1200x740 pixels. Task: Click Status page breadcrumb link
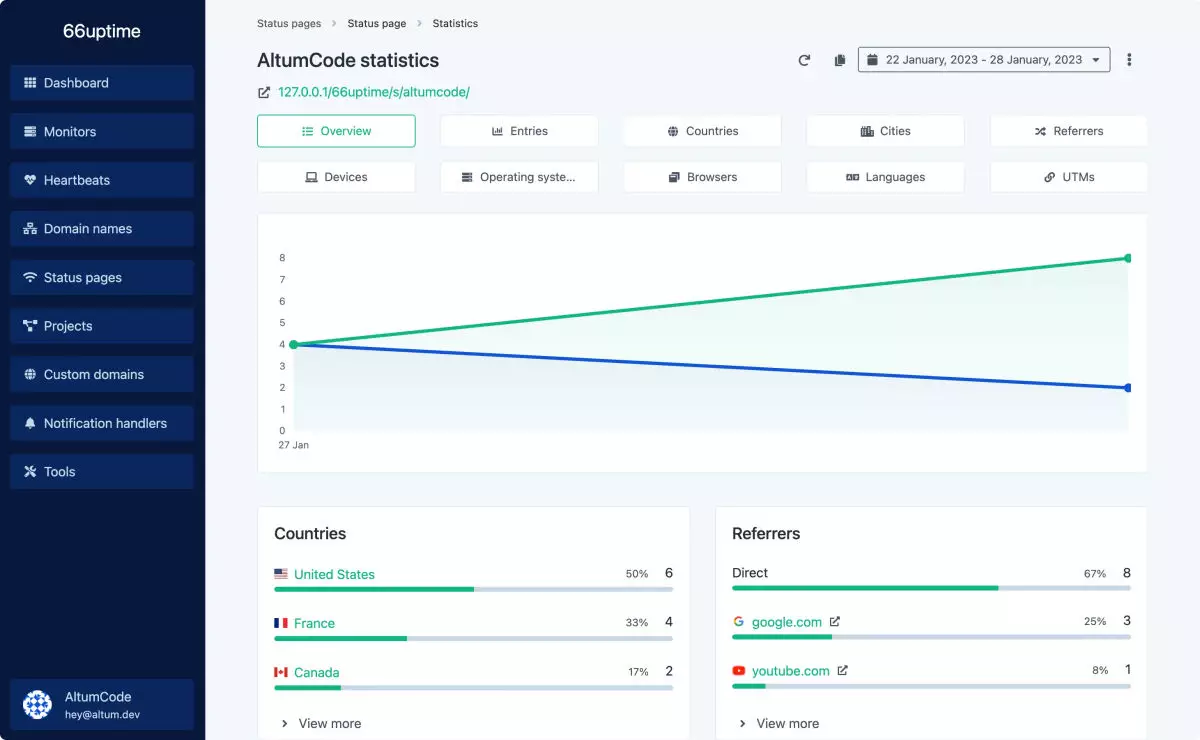pyautogui.click(x=376, y=23)
